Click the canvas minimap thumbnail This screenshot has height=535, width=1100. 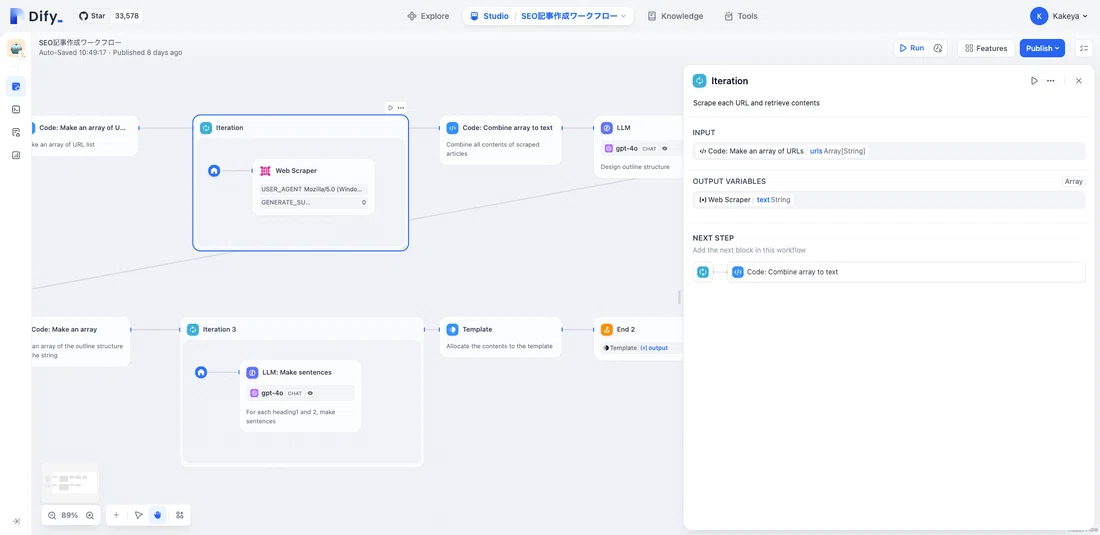(x=70, y=481)
